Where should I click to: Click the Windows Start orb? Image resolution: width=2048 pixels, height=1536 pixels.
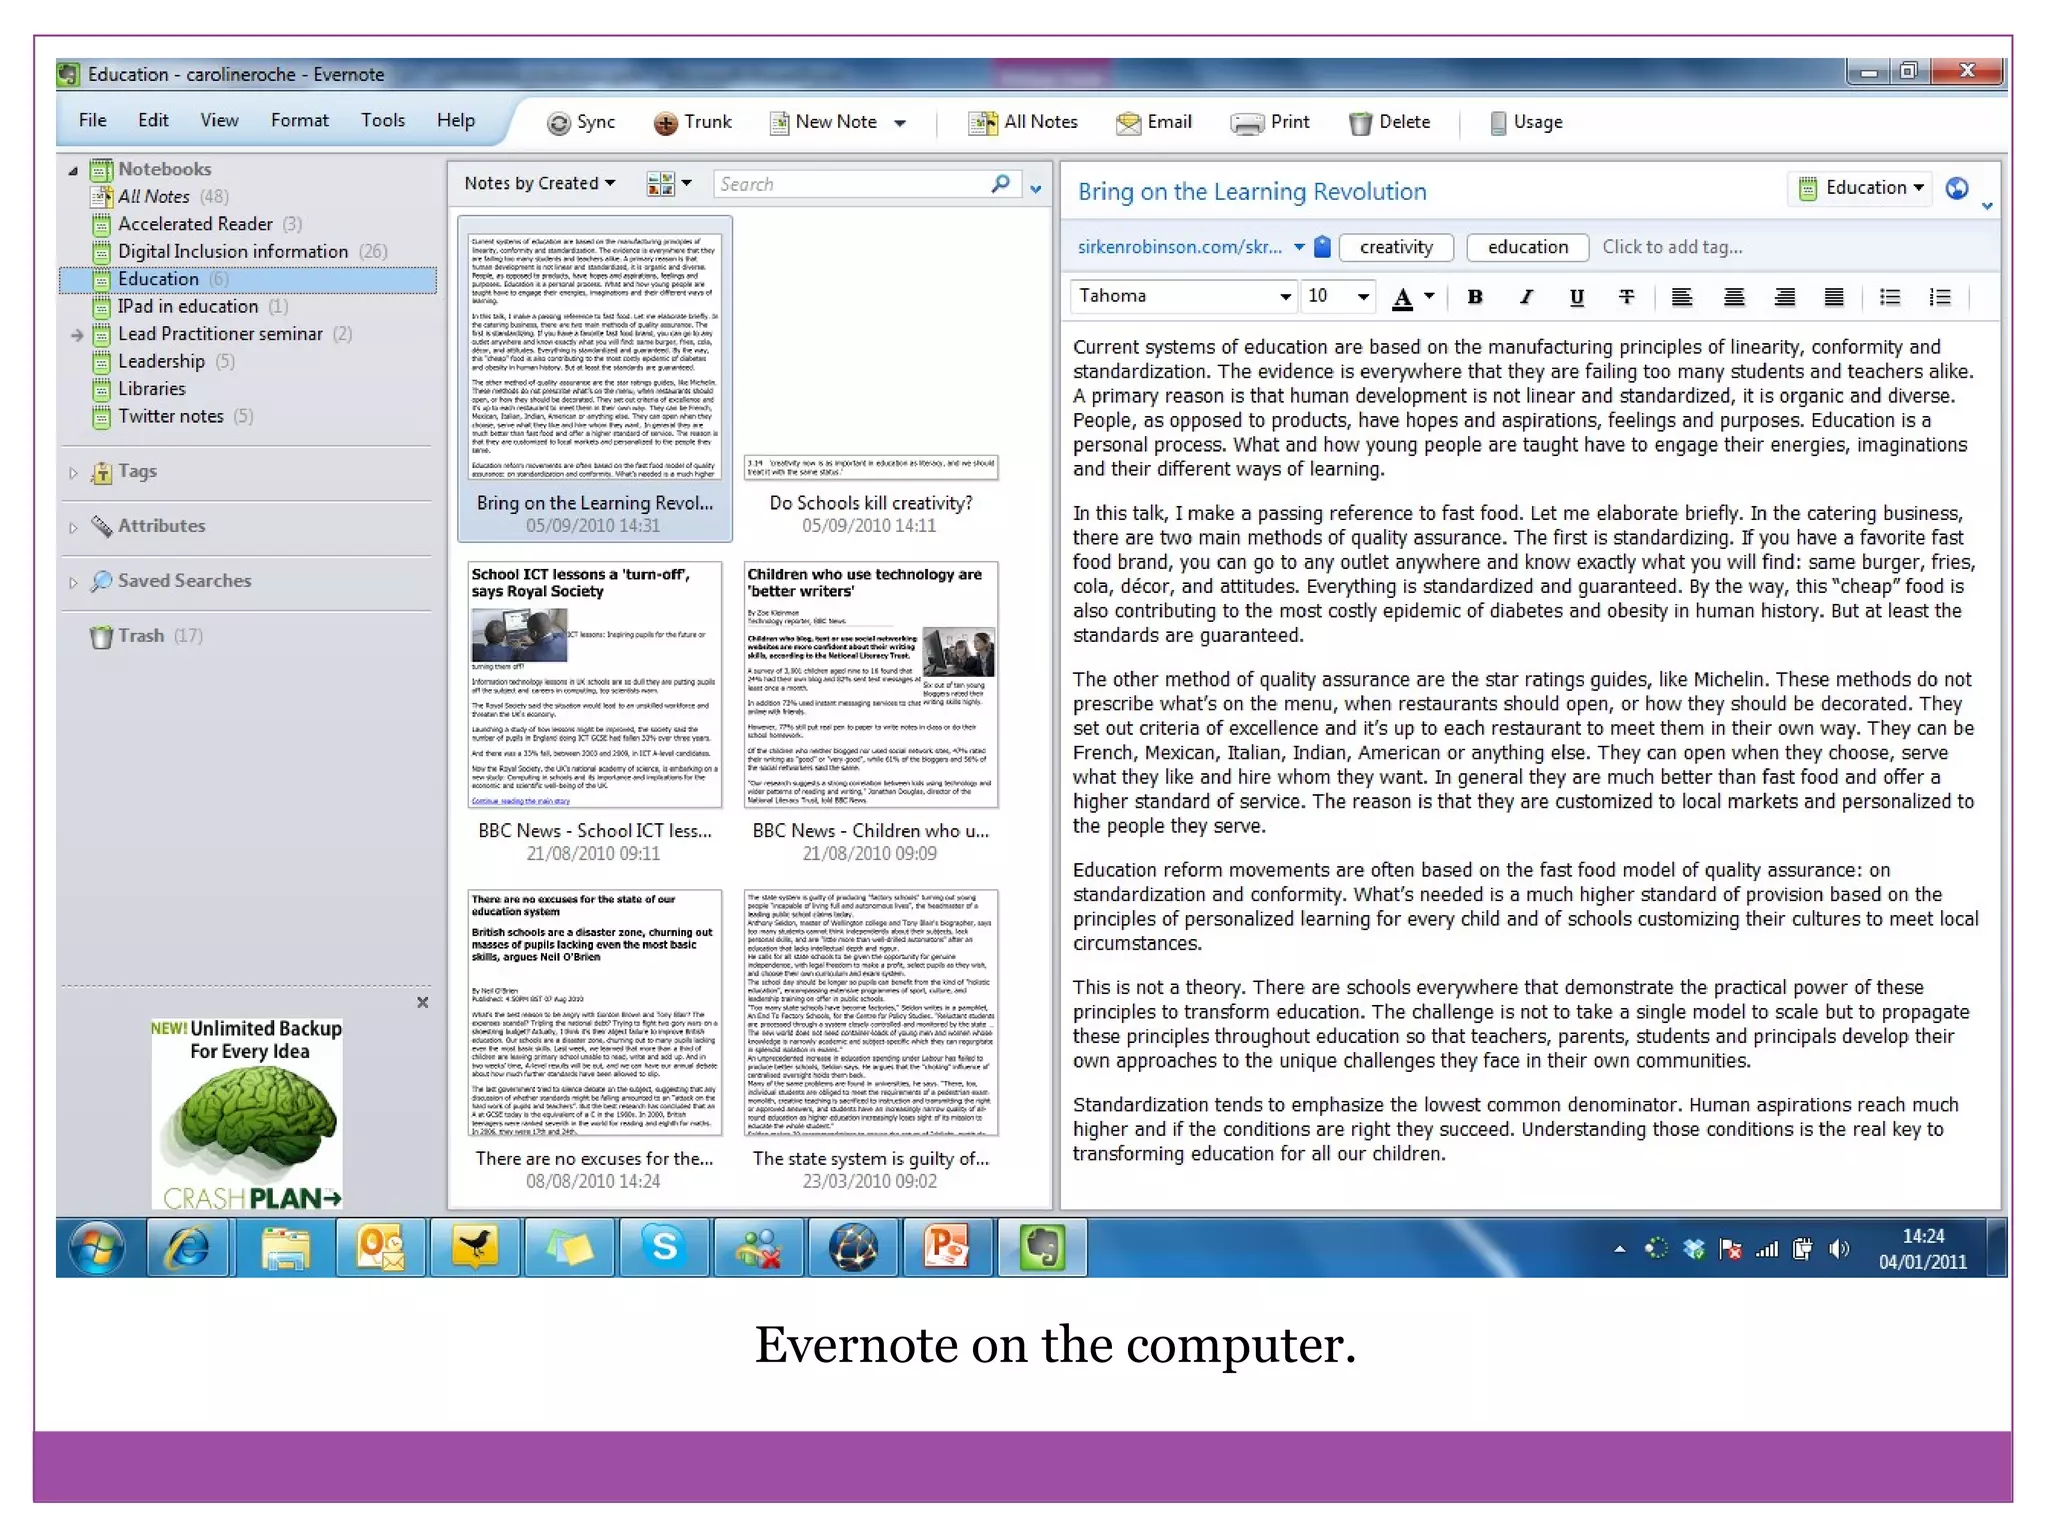click(97, 1247)
